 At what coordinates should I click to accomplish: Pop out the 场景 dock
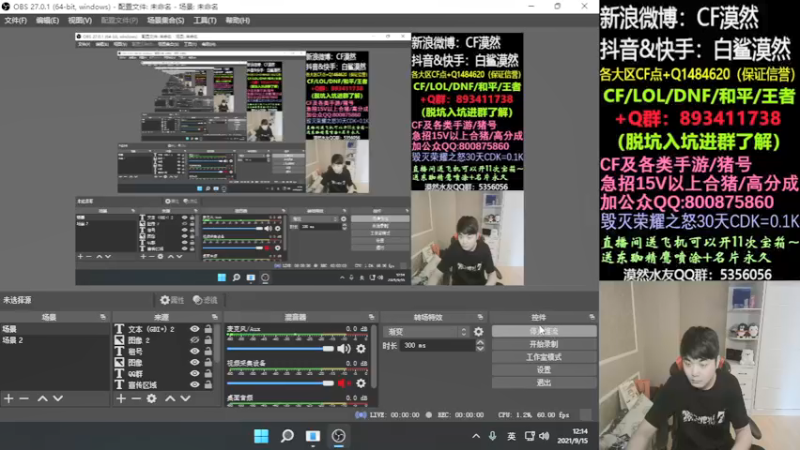103,317
